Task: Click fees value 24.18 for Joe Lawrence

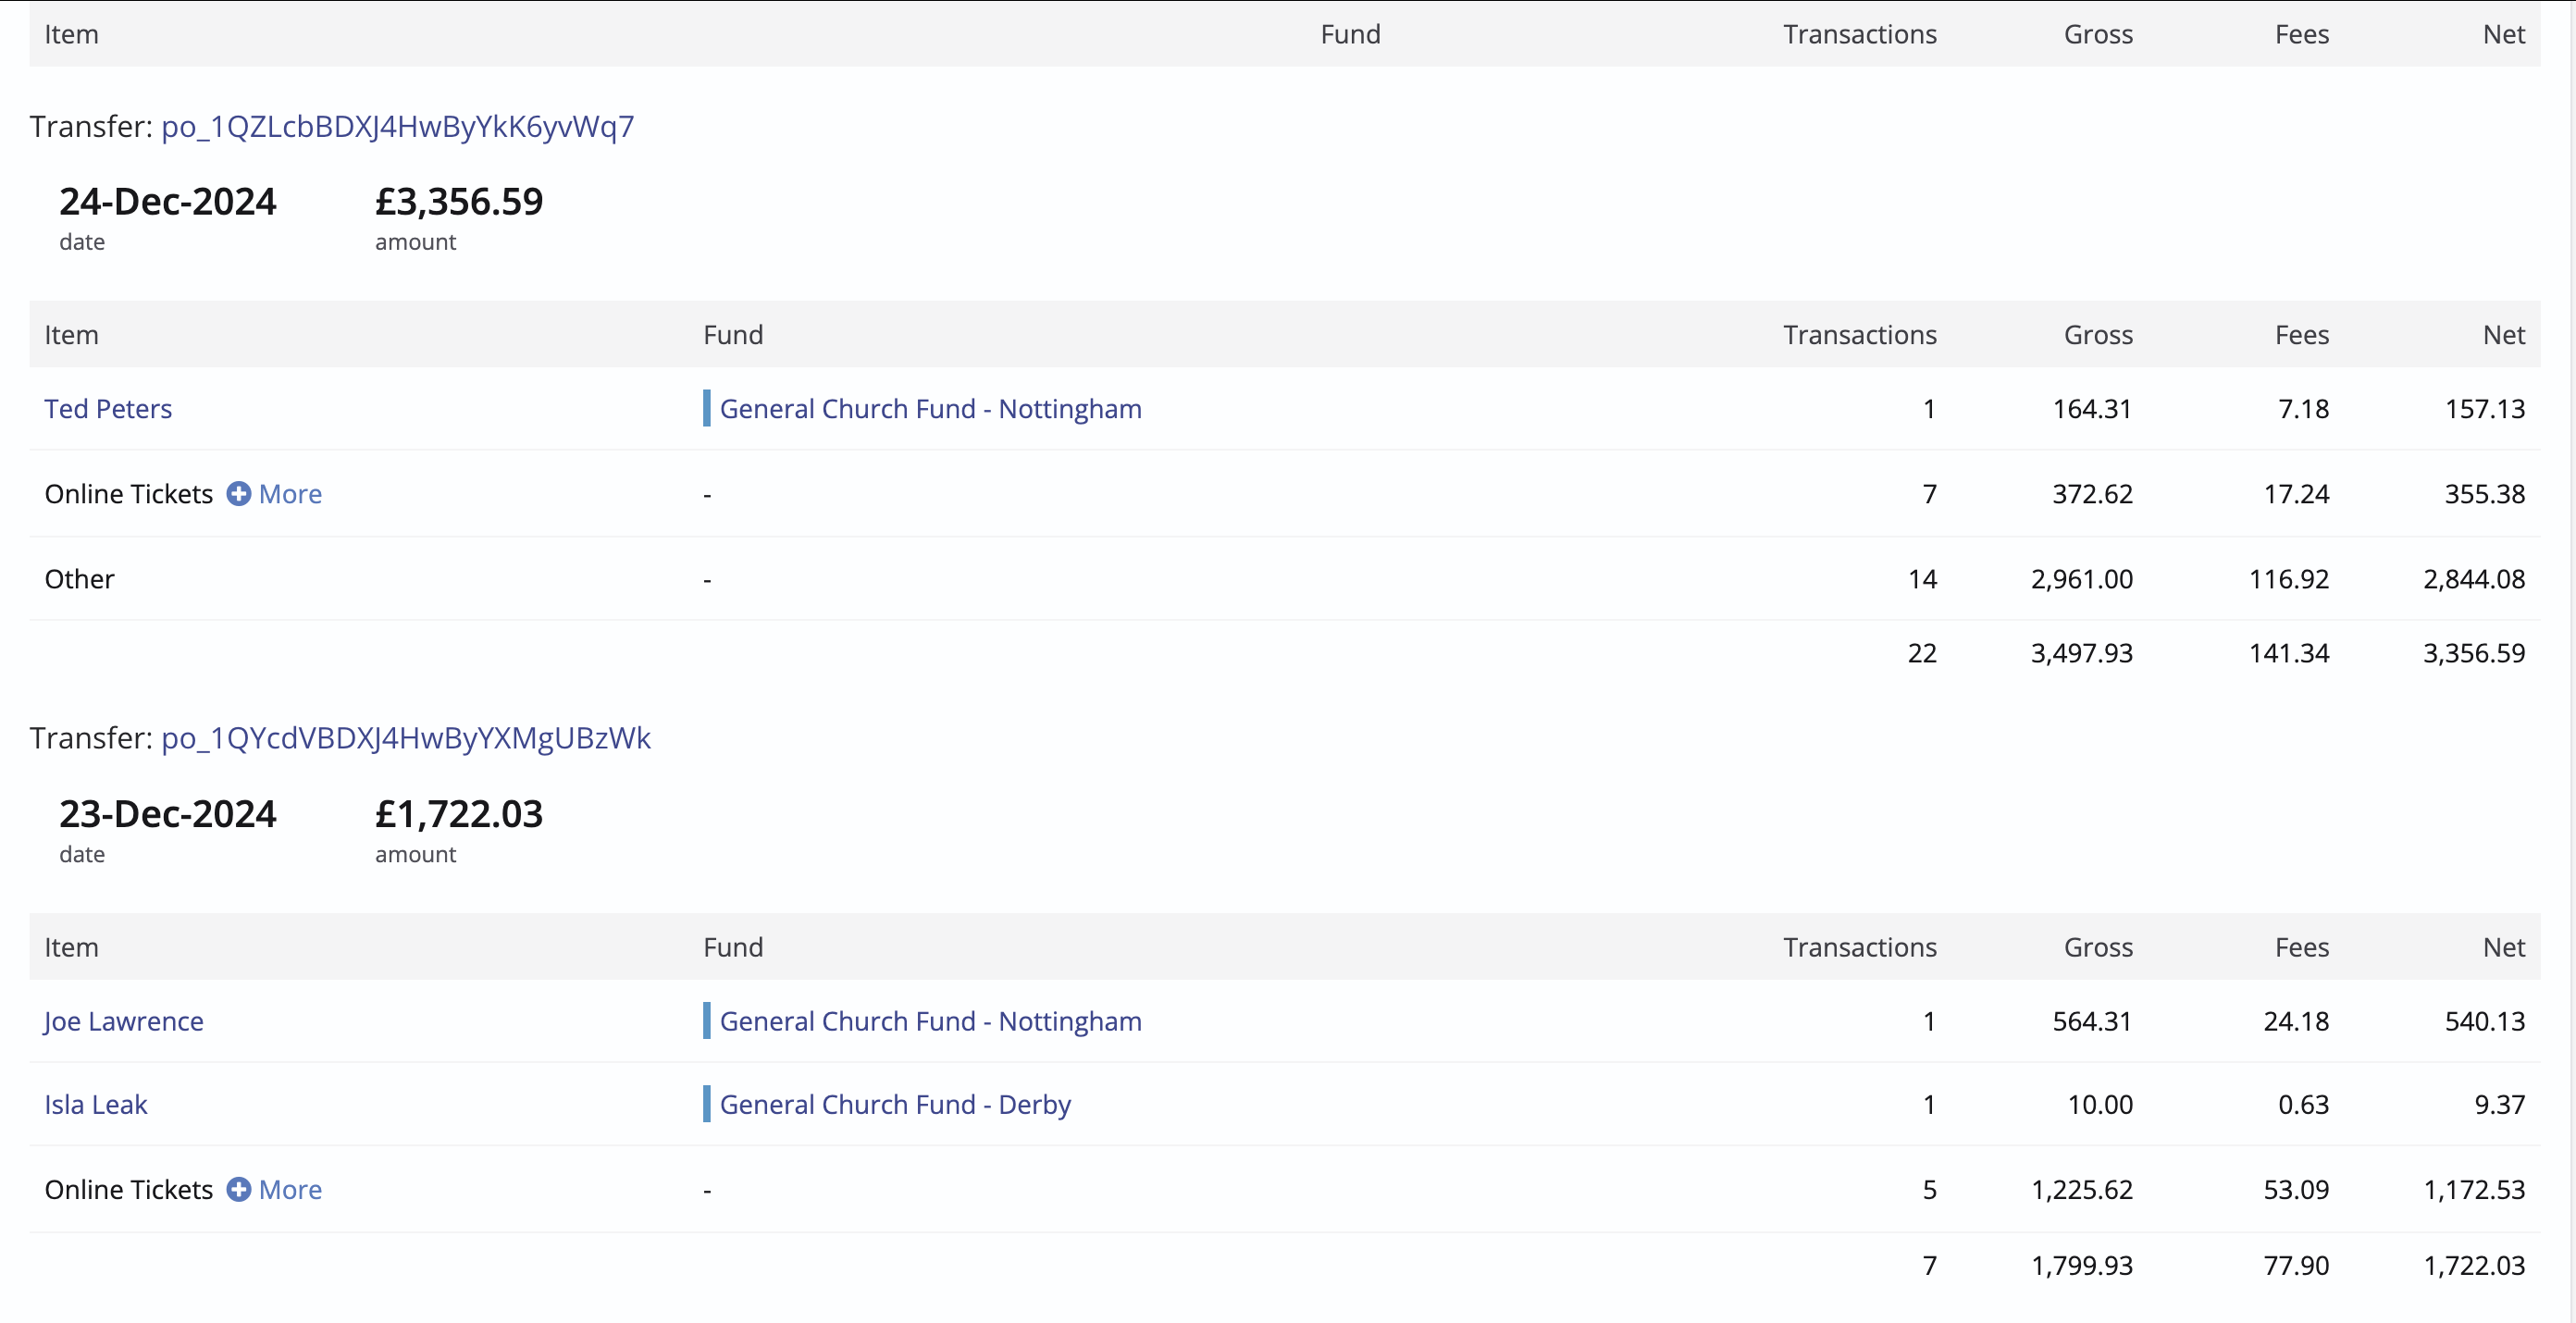Action: [x=2296, y=1021]
